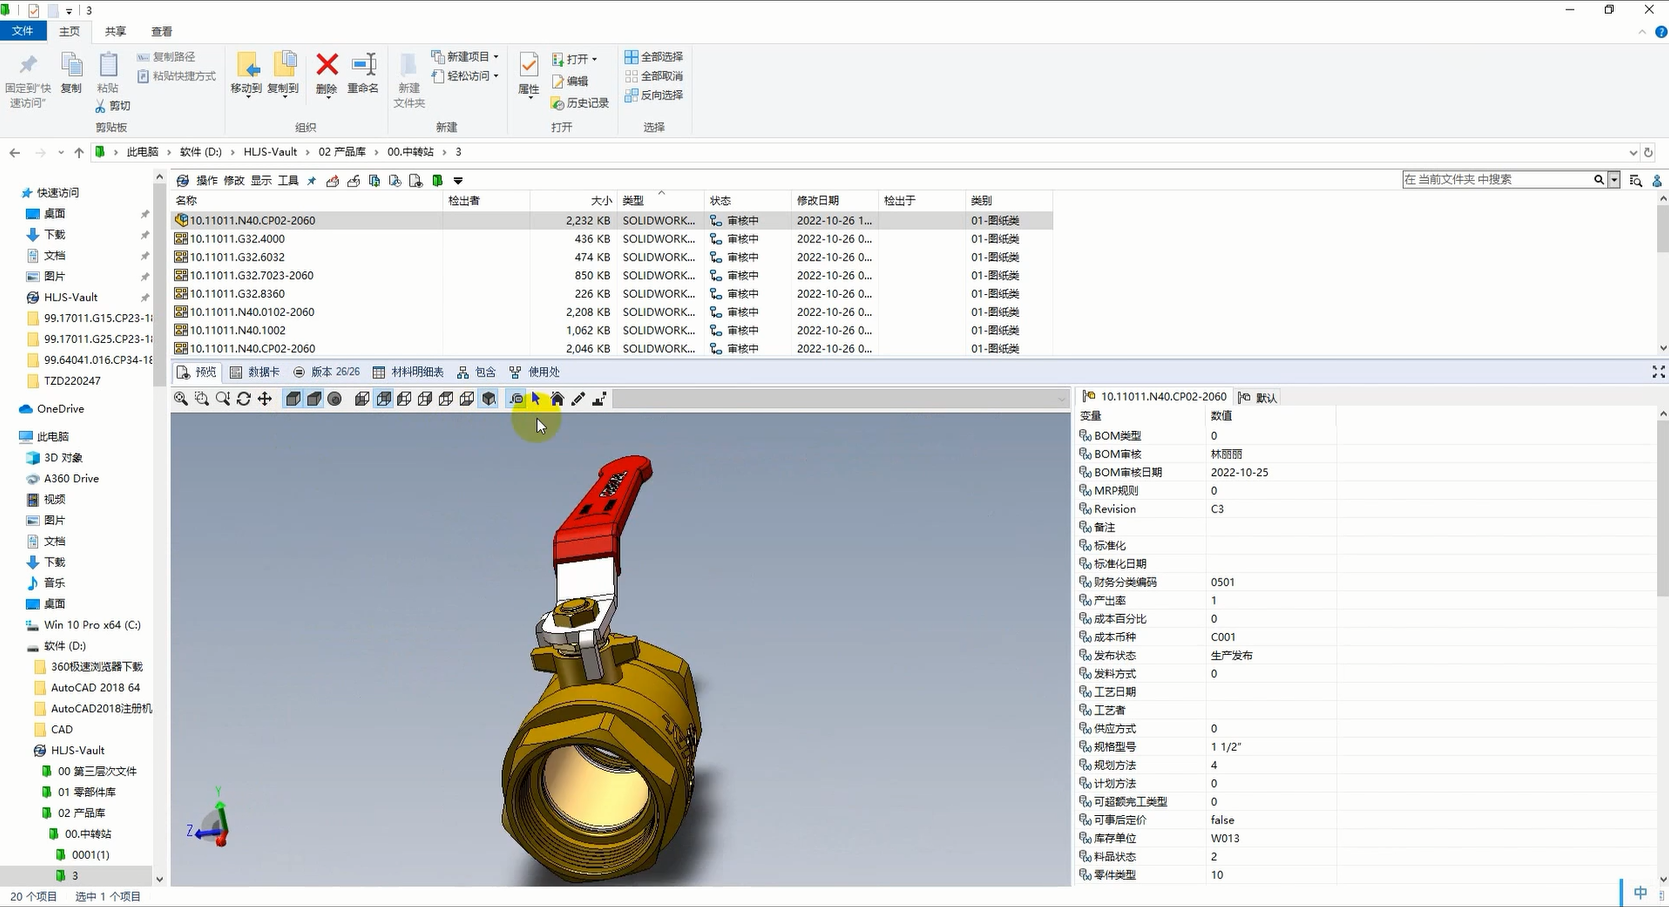Click the home view icon in preview
This screenshot has width=1669, height=907.
coord(557,399)
